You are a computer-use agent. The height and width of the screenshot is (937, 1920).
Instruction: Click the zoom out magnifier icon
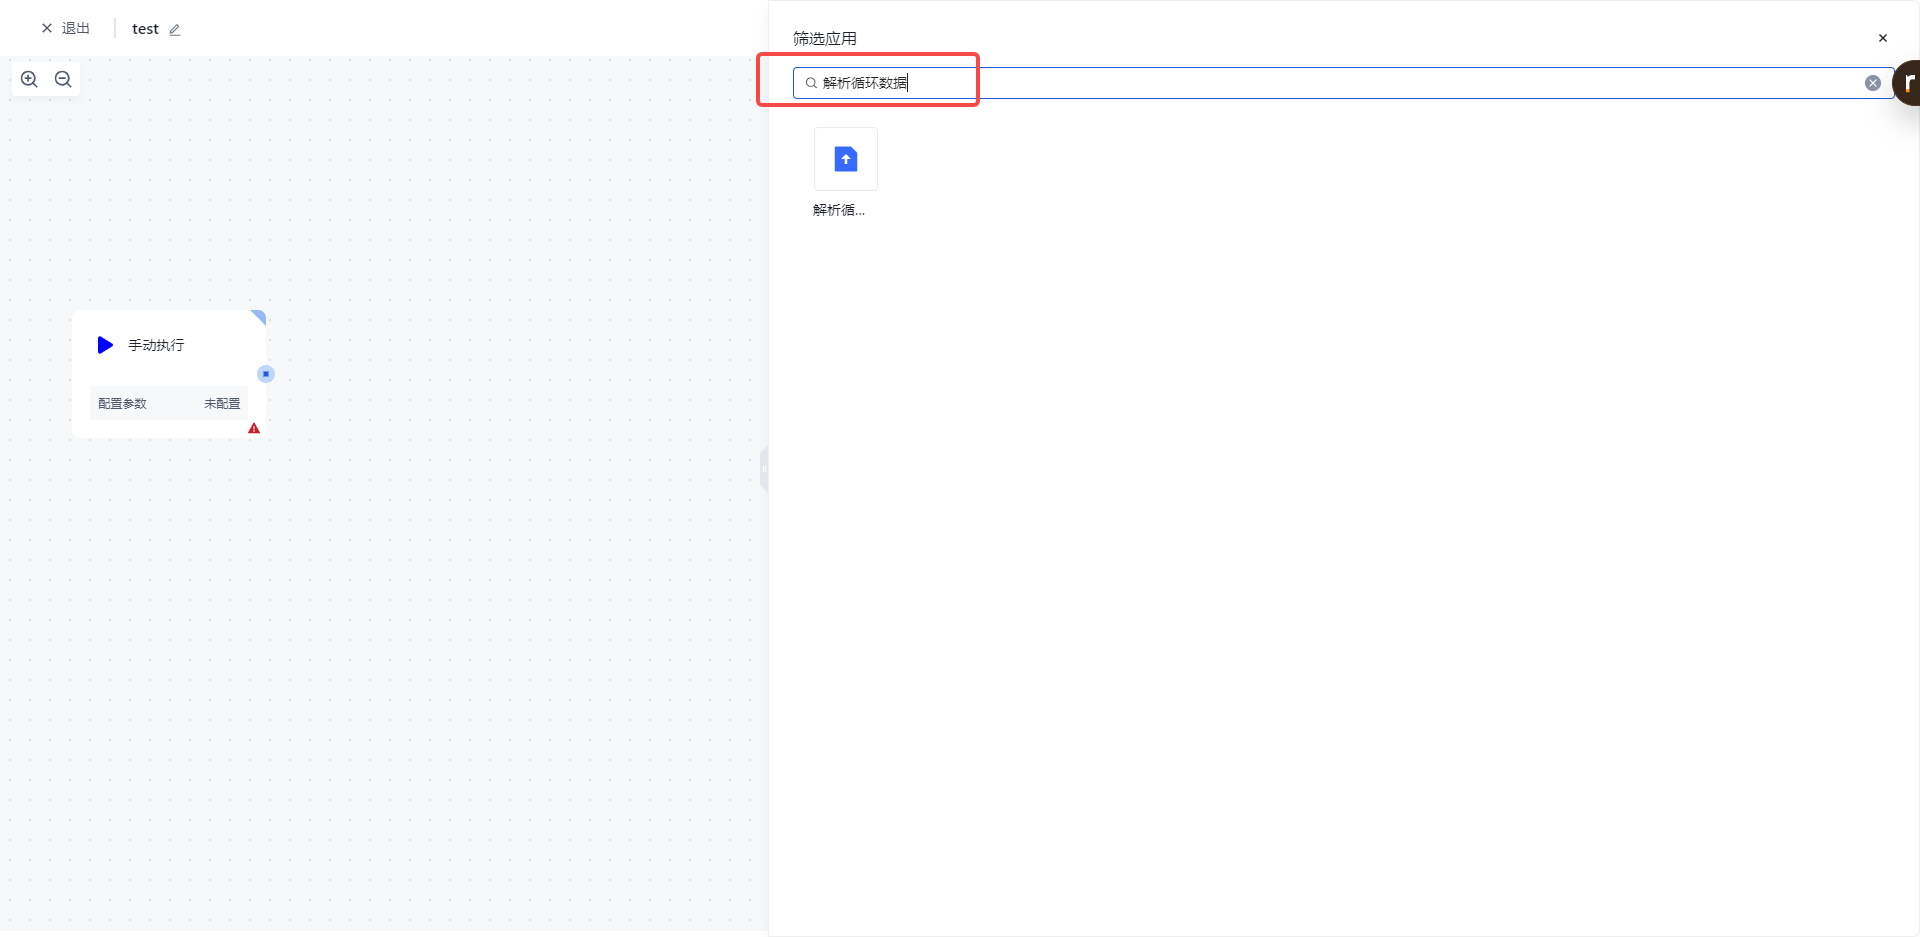pyautogui.click(x=63, y=79)
